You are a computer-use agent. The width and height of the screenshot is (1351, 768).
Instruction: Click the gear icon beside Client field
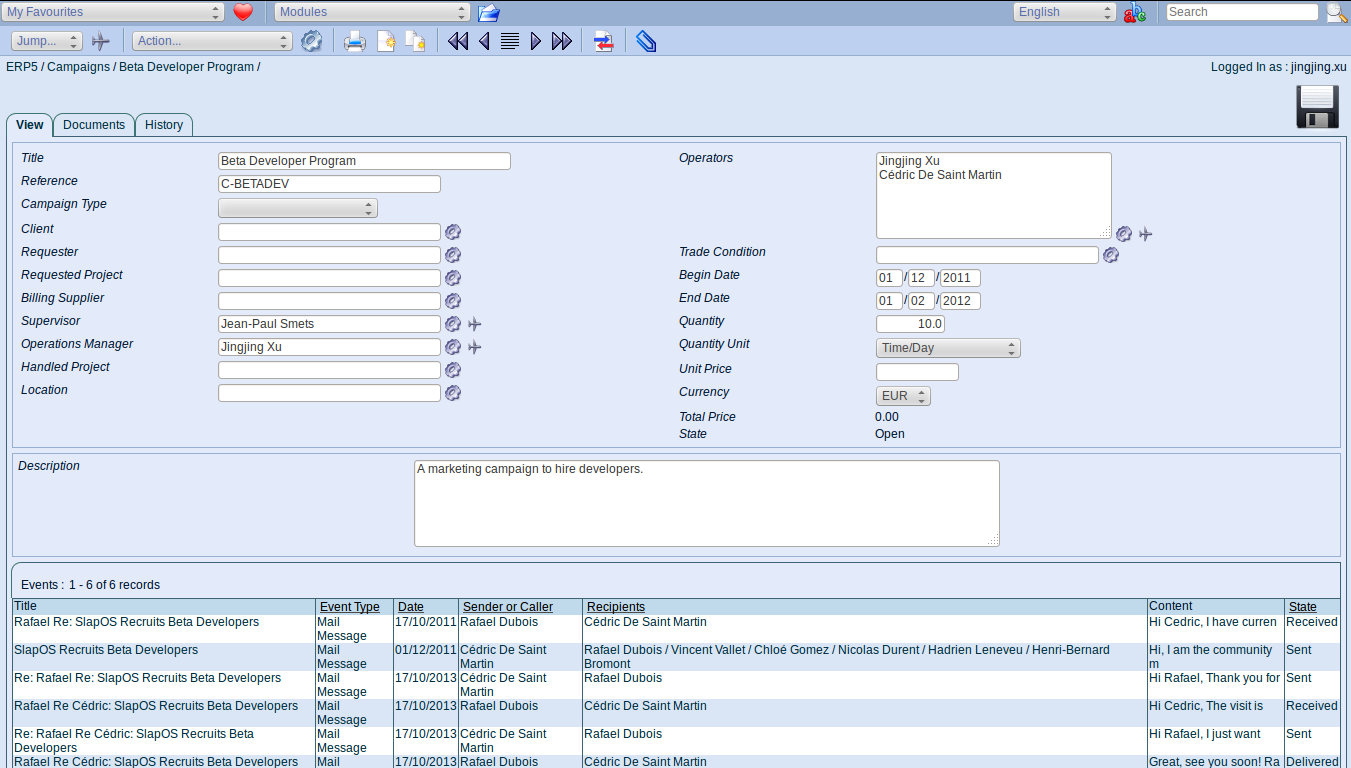click(453, 232)
